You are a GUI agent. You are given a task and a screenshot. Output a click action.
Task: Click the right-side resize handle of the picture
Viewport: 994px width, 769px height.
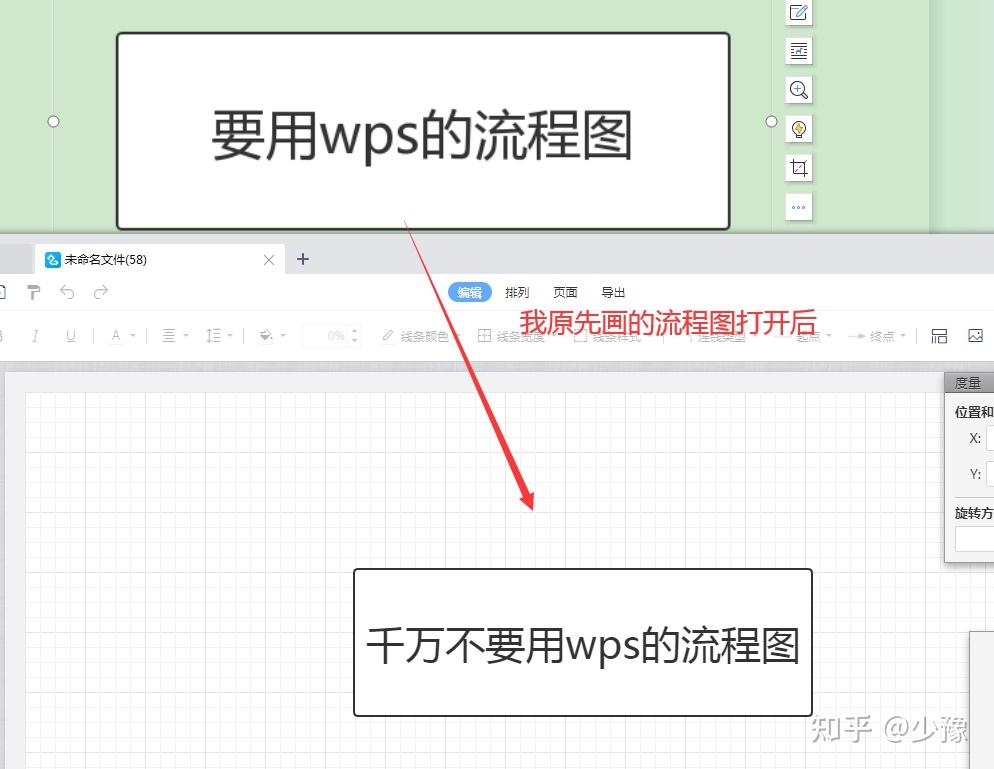771,121
